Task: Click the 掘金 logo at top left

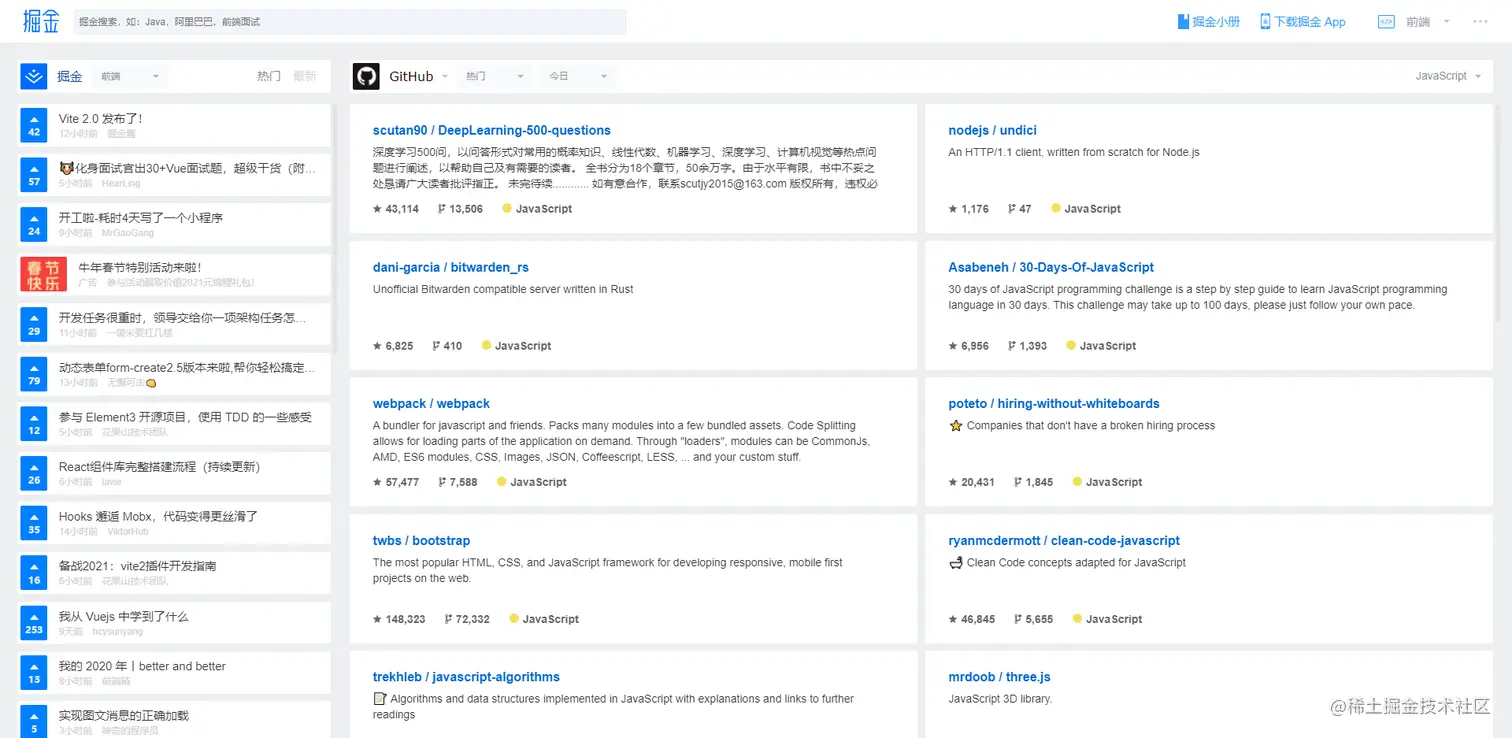Action: (41, 21)
